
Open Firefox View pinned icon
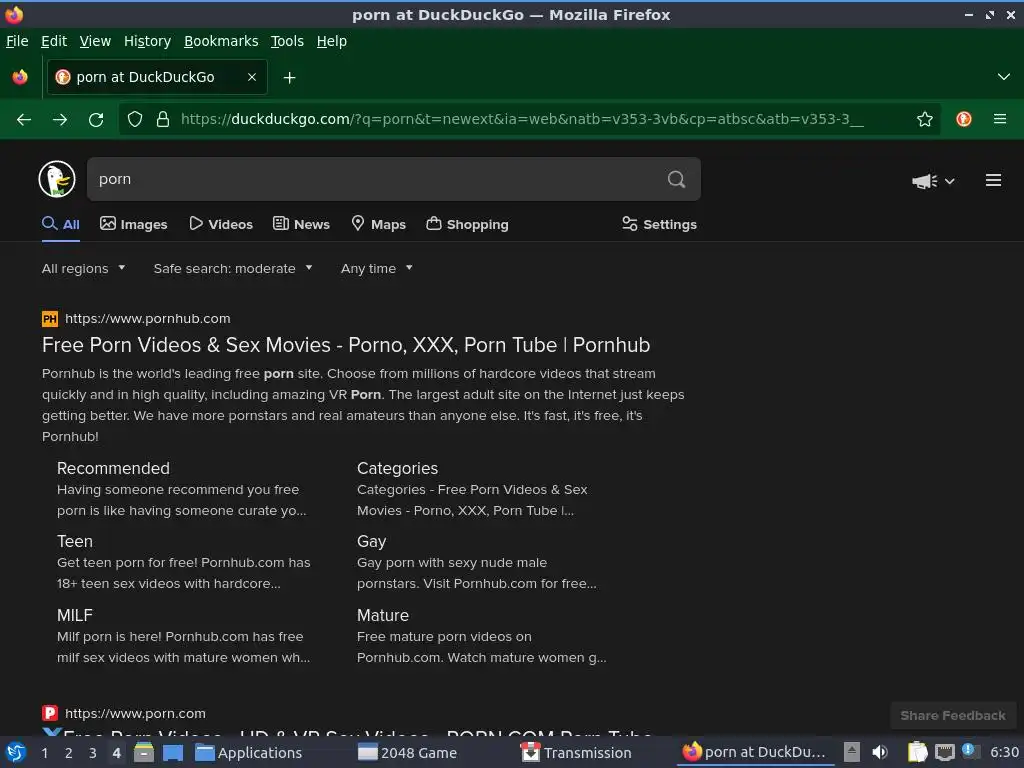[20, 77]
